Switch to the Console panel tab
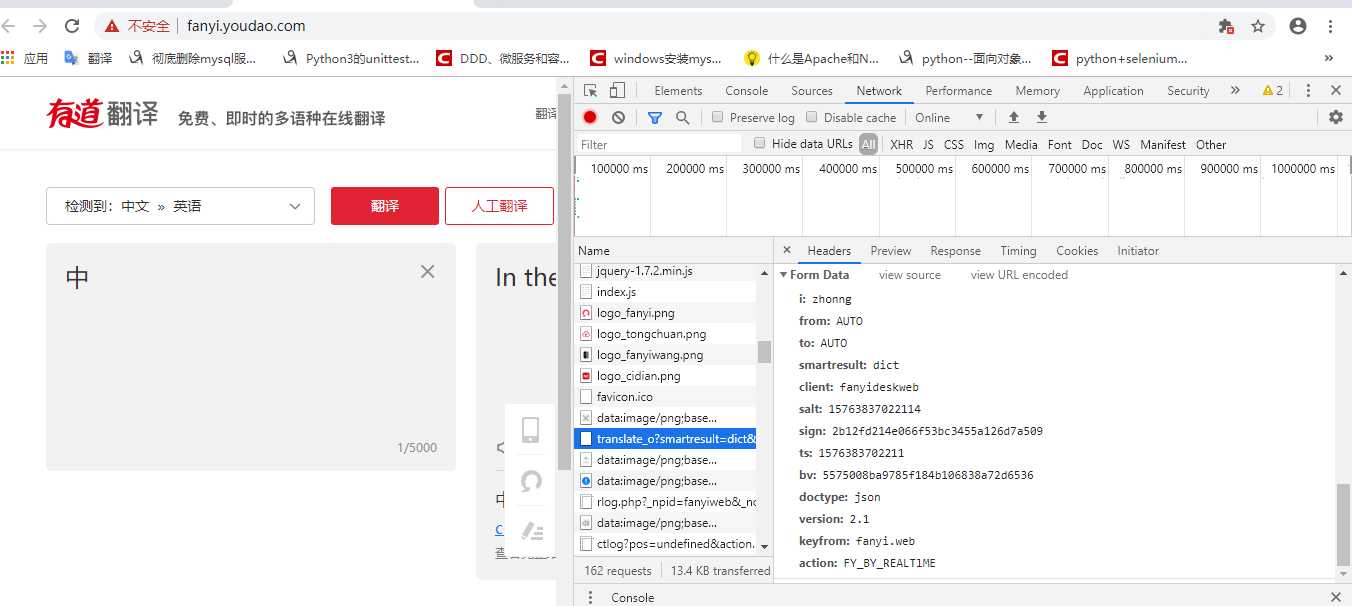Image resolution: width=1352 pixels, height=606 pixels. click(746, 90)
